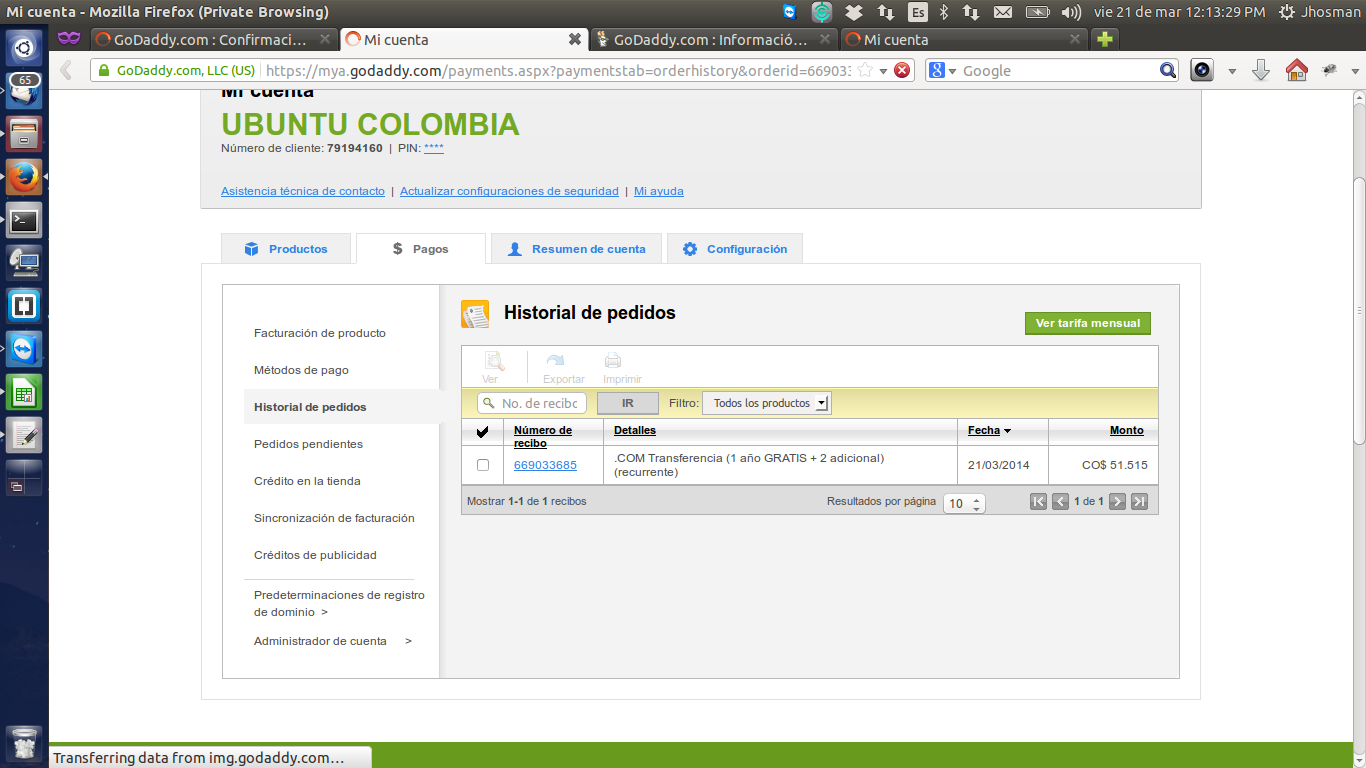This screenshot has height=768, width=1366.
Task: Toggle the select-all checkmark in table header
Action: click(x=483, y=432)
